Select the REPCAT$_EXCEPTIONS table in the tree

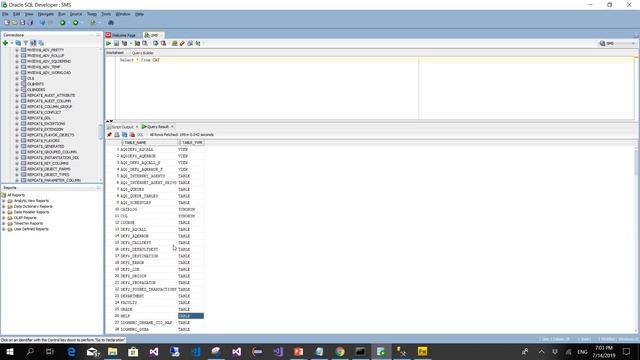point(46,124)
